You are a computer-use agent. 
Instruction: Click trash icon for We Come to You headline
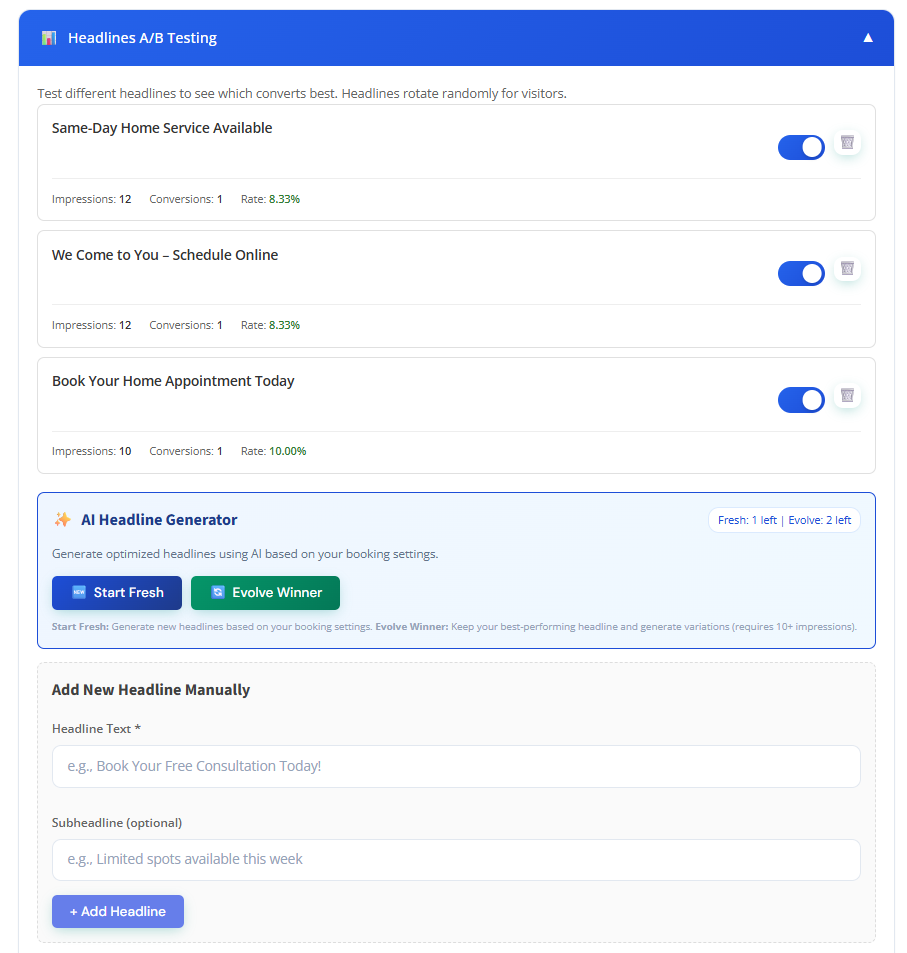coord(847,268)
